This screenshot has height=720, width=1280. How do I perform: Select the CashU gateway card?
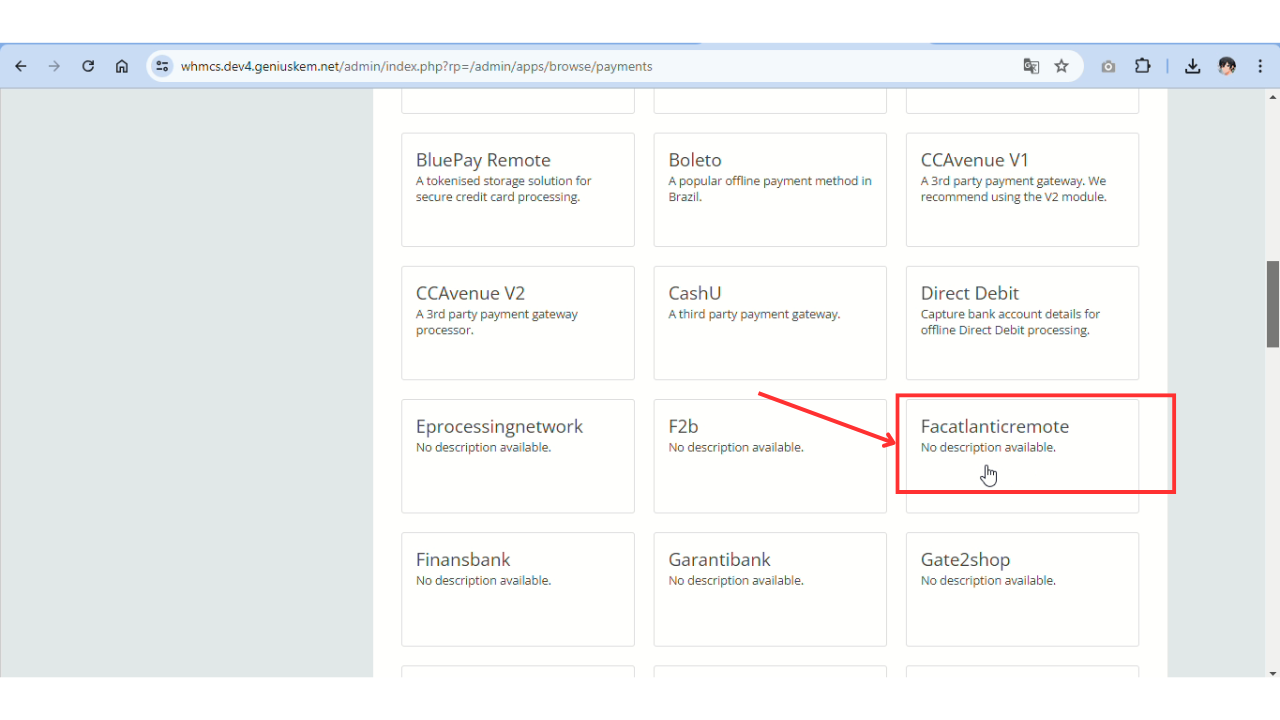tap(770, 323)
